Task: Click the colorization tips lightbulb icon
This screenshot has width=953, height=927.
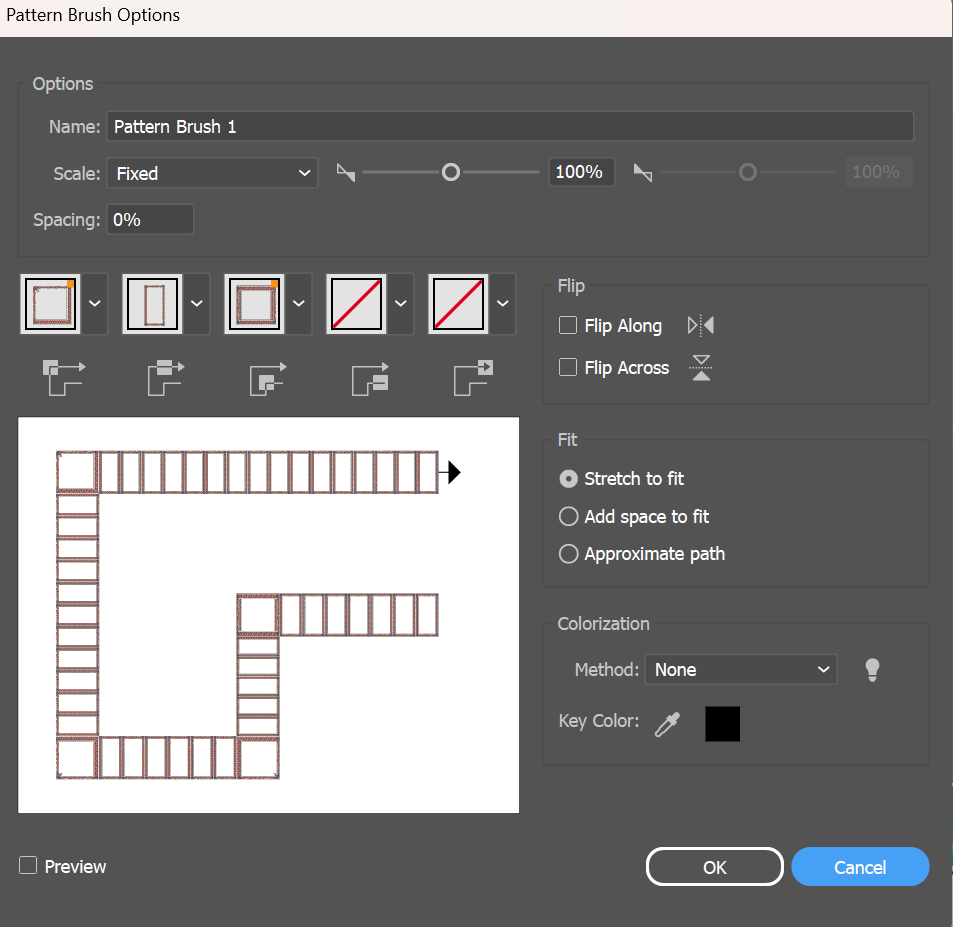Action: click(x=872, y=670)
